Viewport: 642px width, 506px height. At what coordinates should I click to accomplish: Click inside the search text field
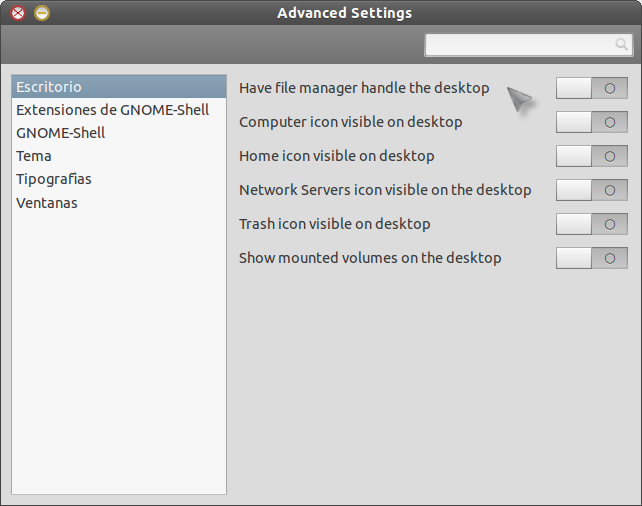tap(520, 45)
